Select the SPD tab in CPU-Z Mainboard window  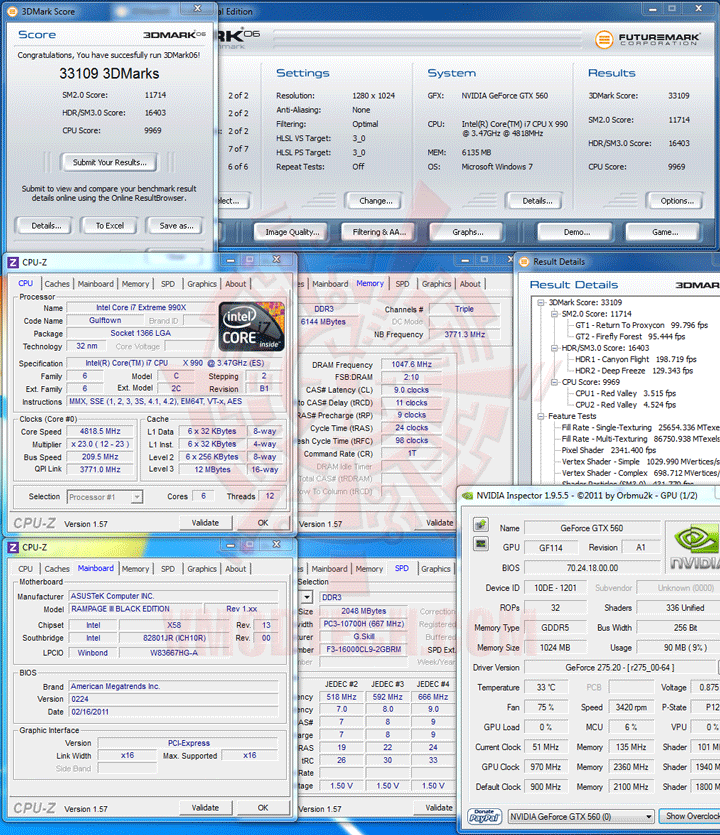(168, 569)
